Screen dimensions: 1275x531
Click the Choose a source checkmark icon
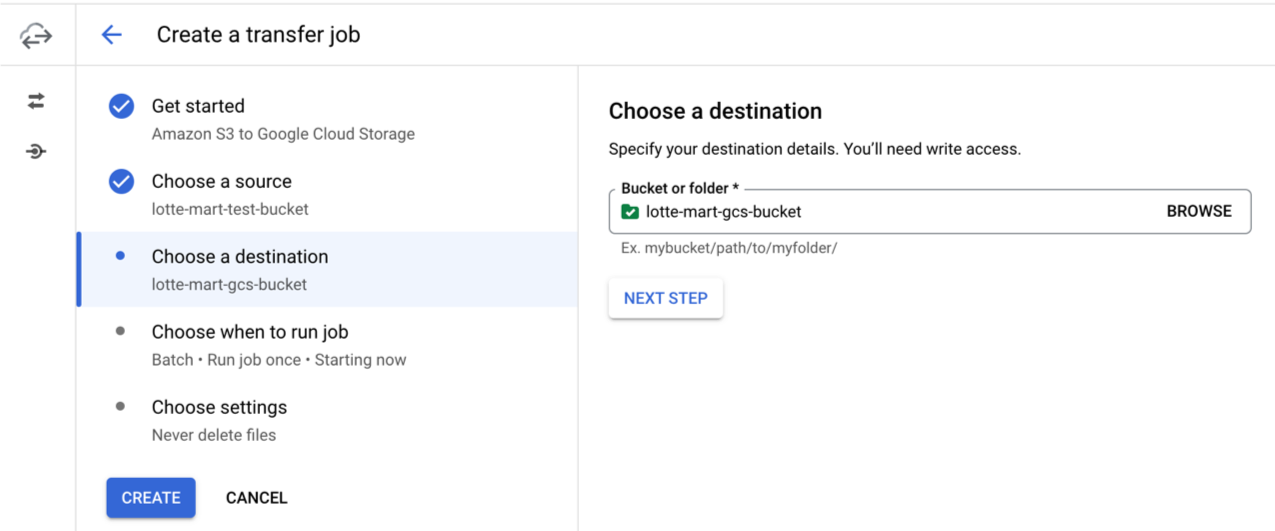click(x=121, y=181)
